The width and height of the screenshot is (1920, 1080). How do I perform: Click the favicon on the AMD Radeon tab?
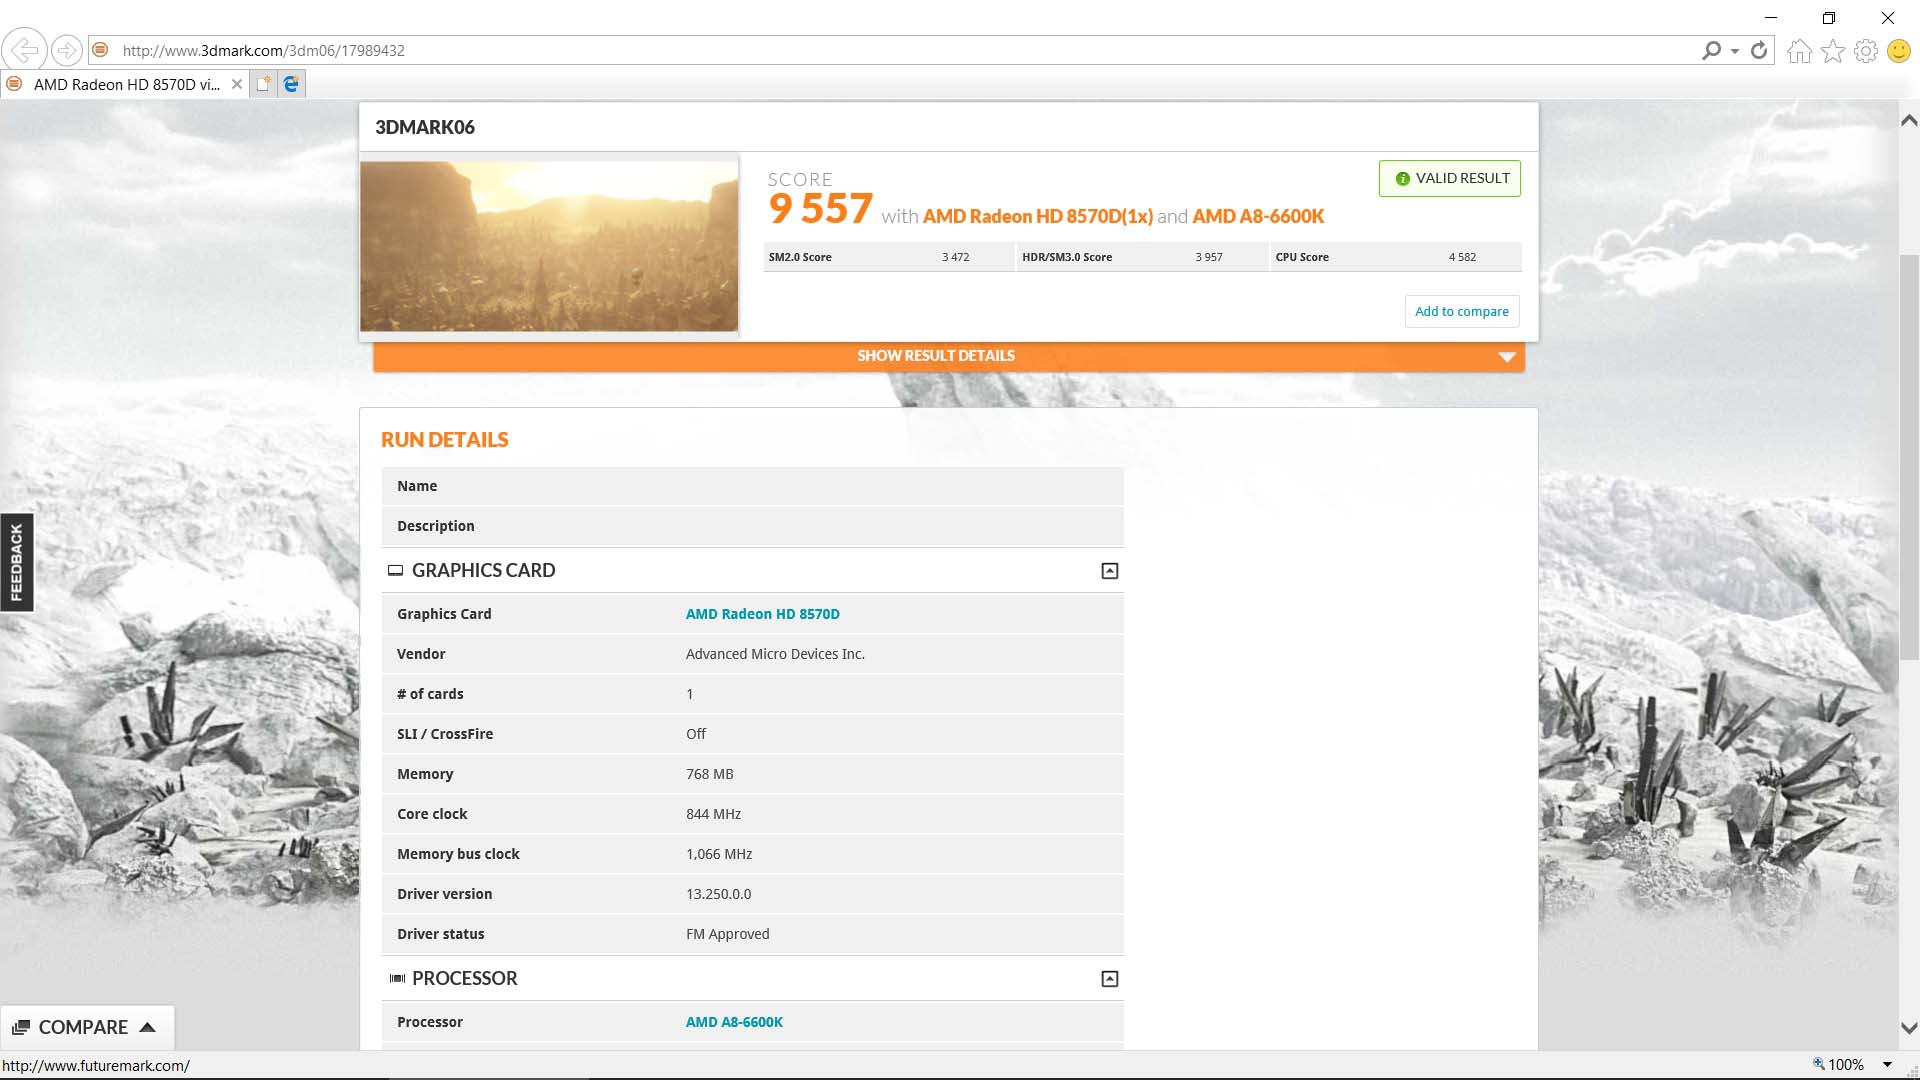click(x=14, y=84)
